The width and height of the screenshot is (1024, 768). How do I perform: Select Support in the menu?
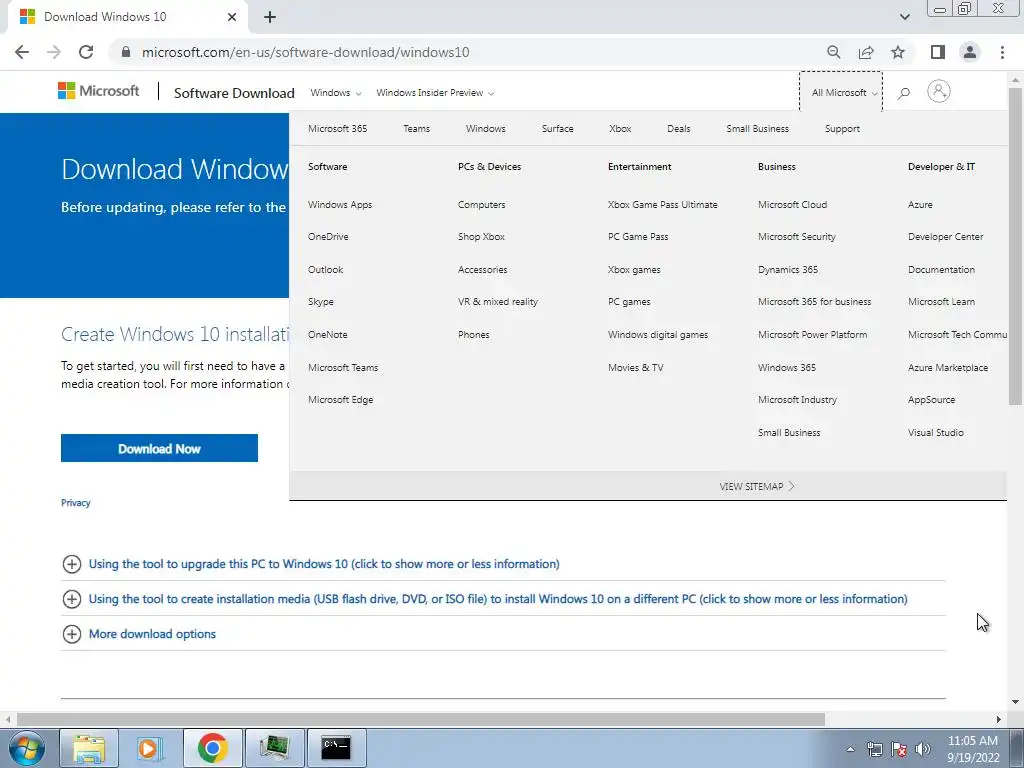pyautogui.click(x=842, y=129)
